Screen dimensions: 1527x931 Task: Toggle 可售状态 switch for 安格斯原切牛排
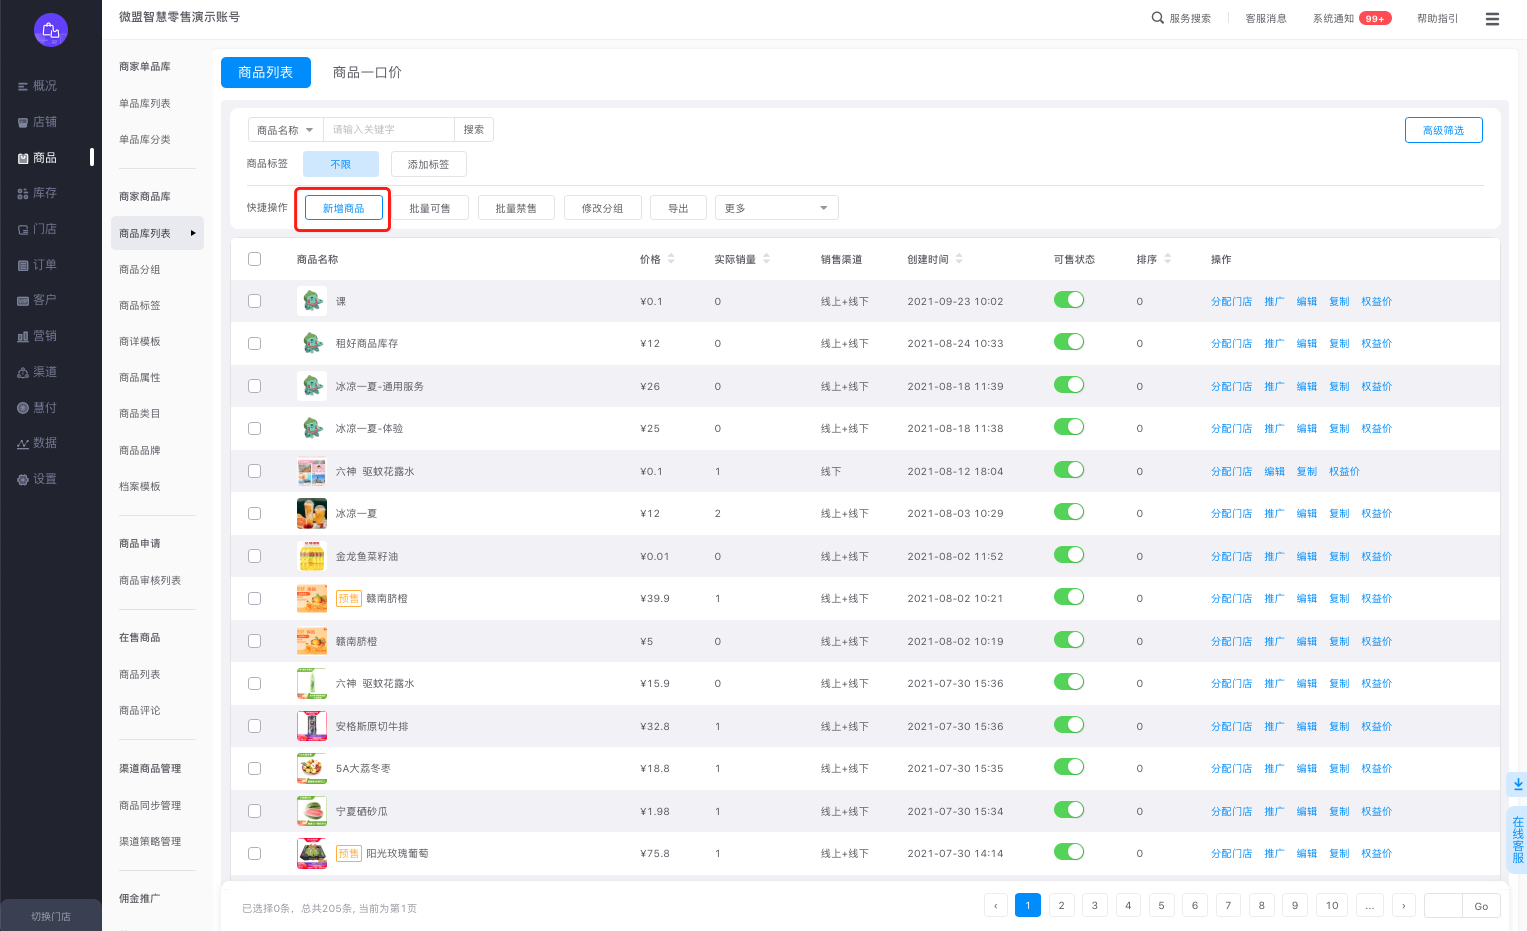tap(1069, 725)
